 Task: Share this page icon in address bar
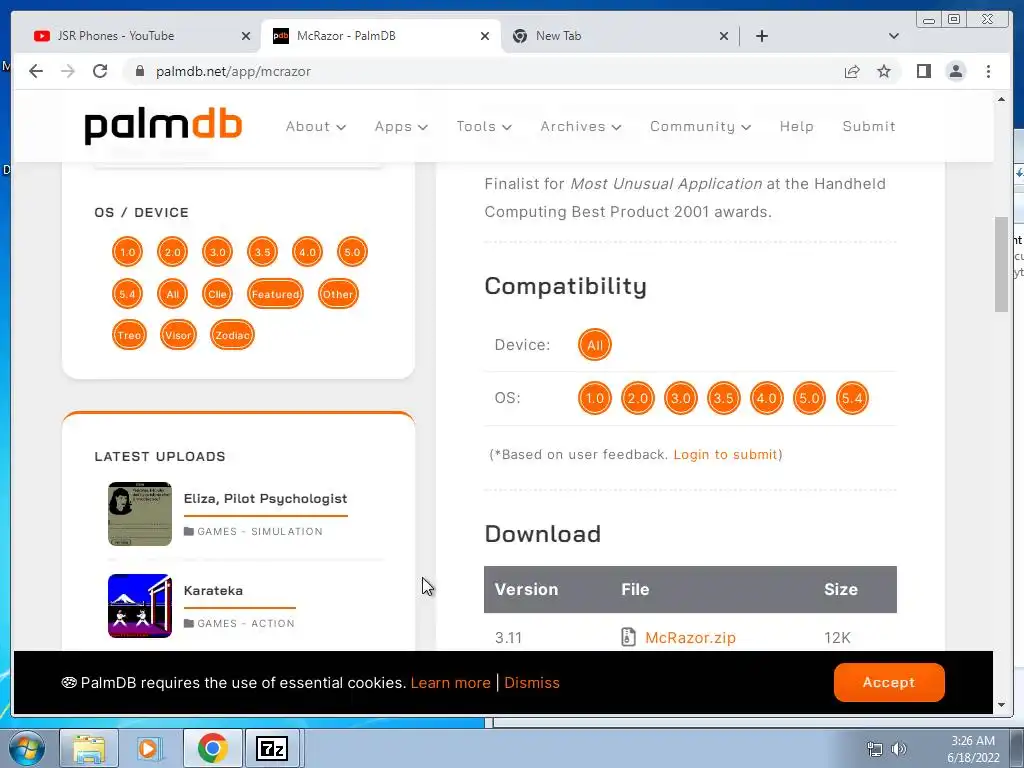(x=852, y=71)
